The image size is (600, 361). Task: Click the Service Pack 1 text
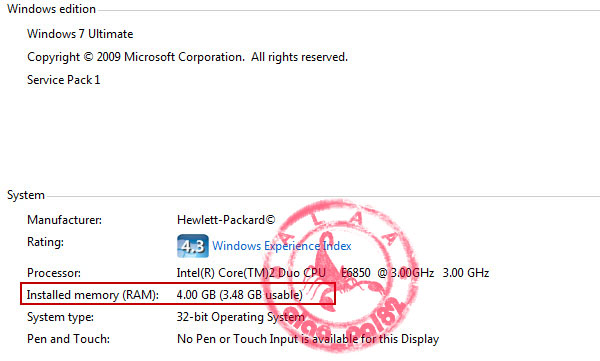64,80
